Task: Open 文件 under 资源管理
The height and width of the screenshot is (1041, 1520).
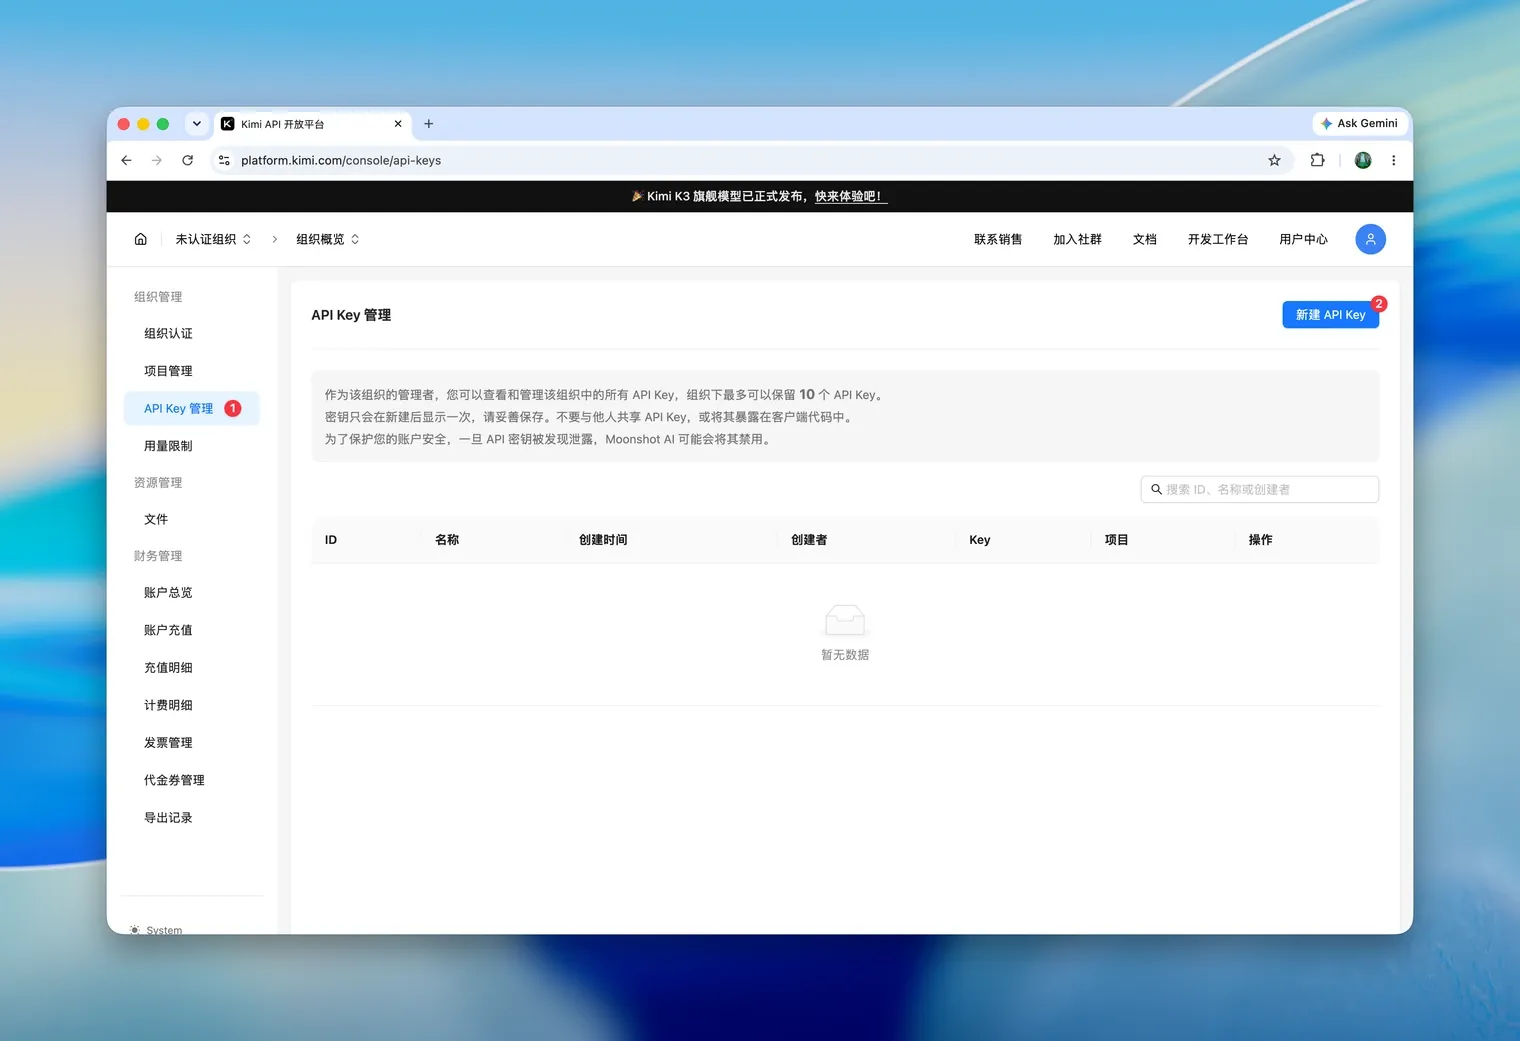Action: pyautogui.click(x=192, y=519)
